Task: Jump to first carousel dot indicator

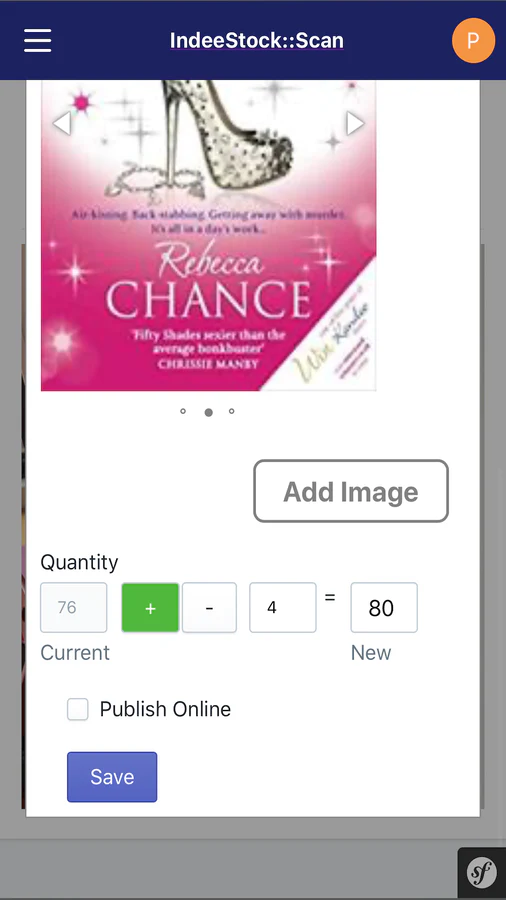Action: tap(183, 411)
